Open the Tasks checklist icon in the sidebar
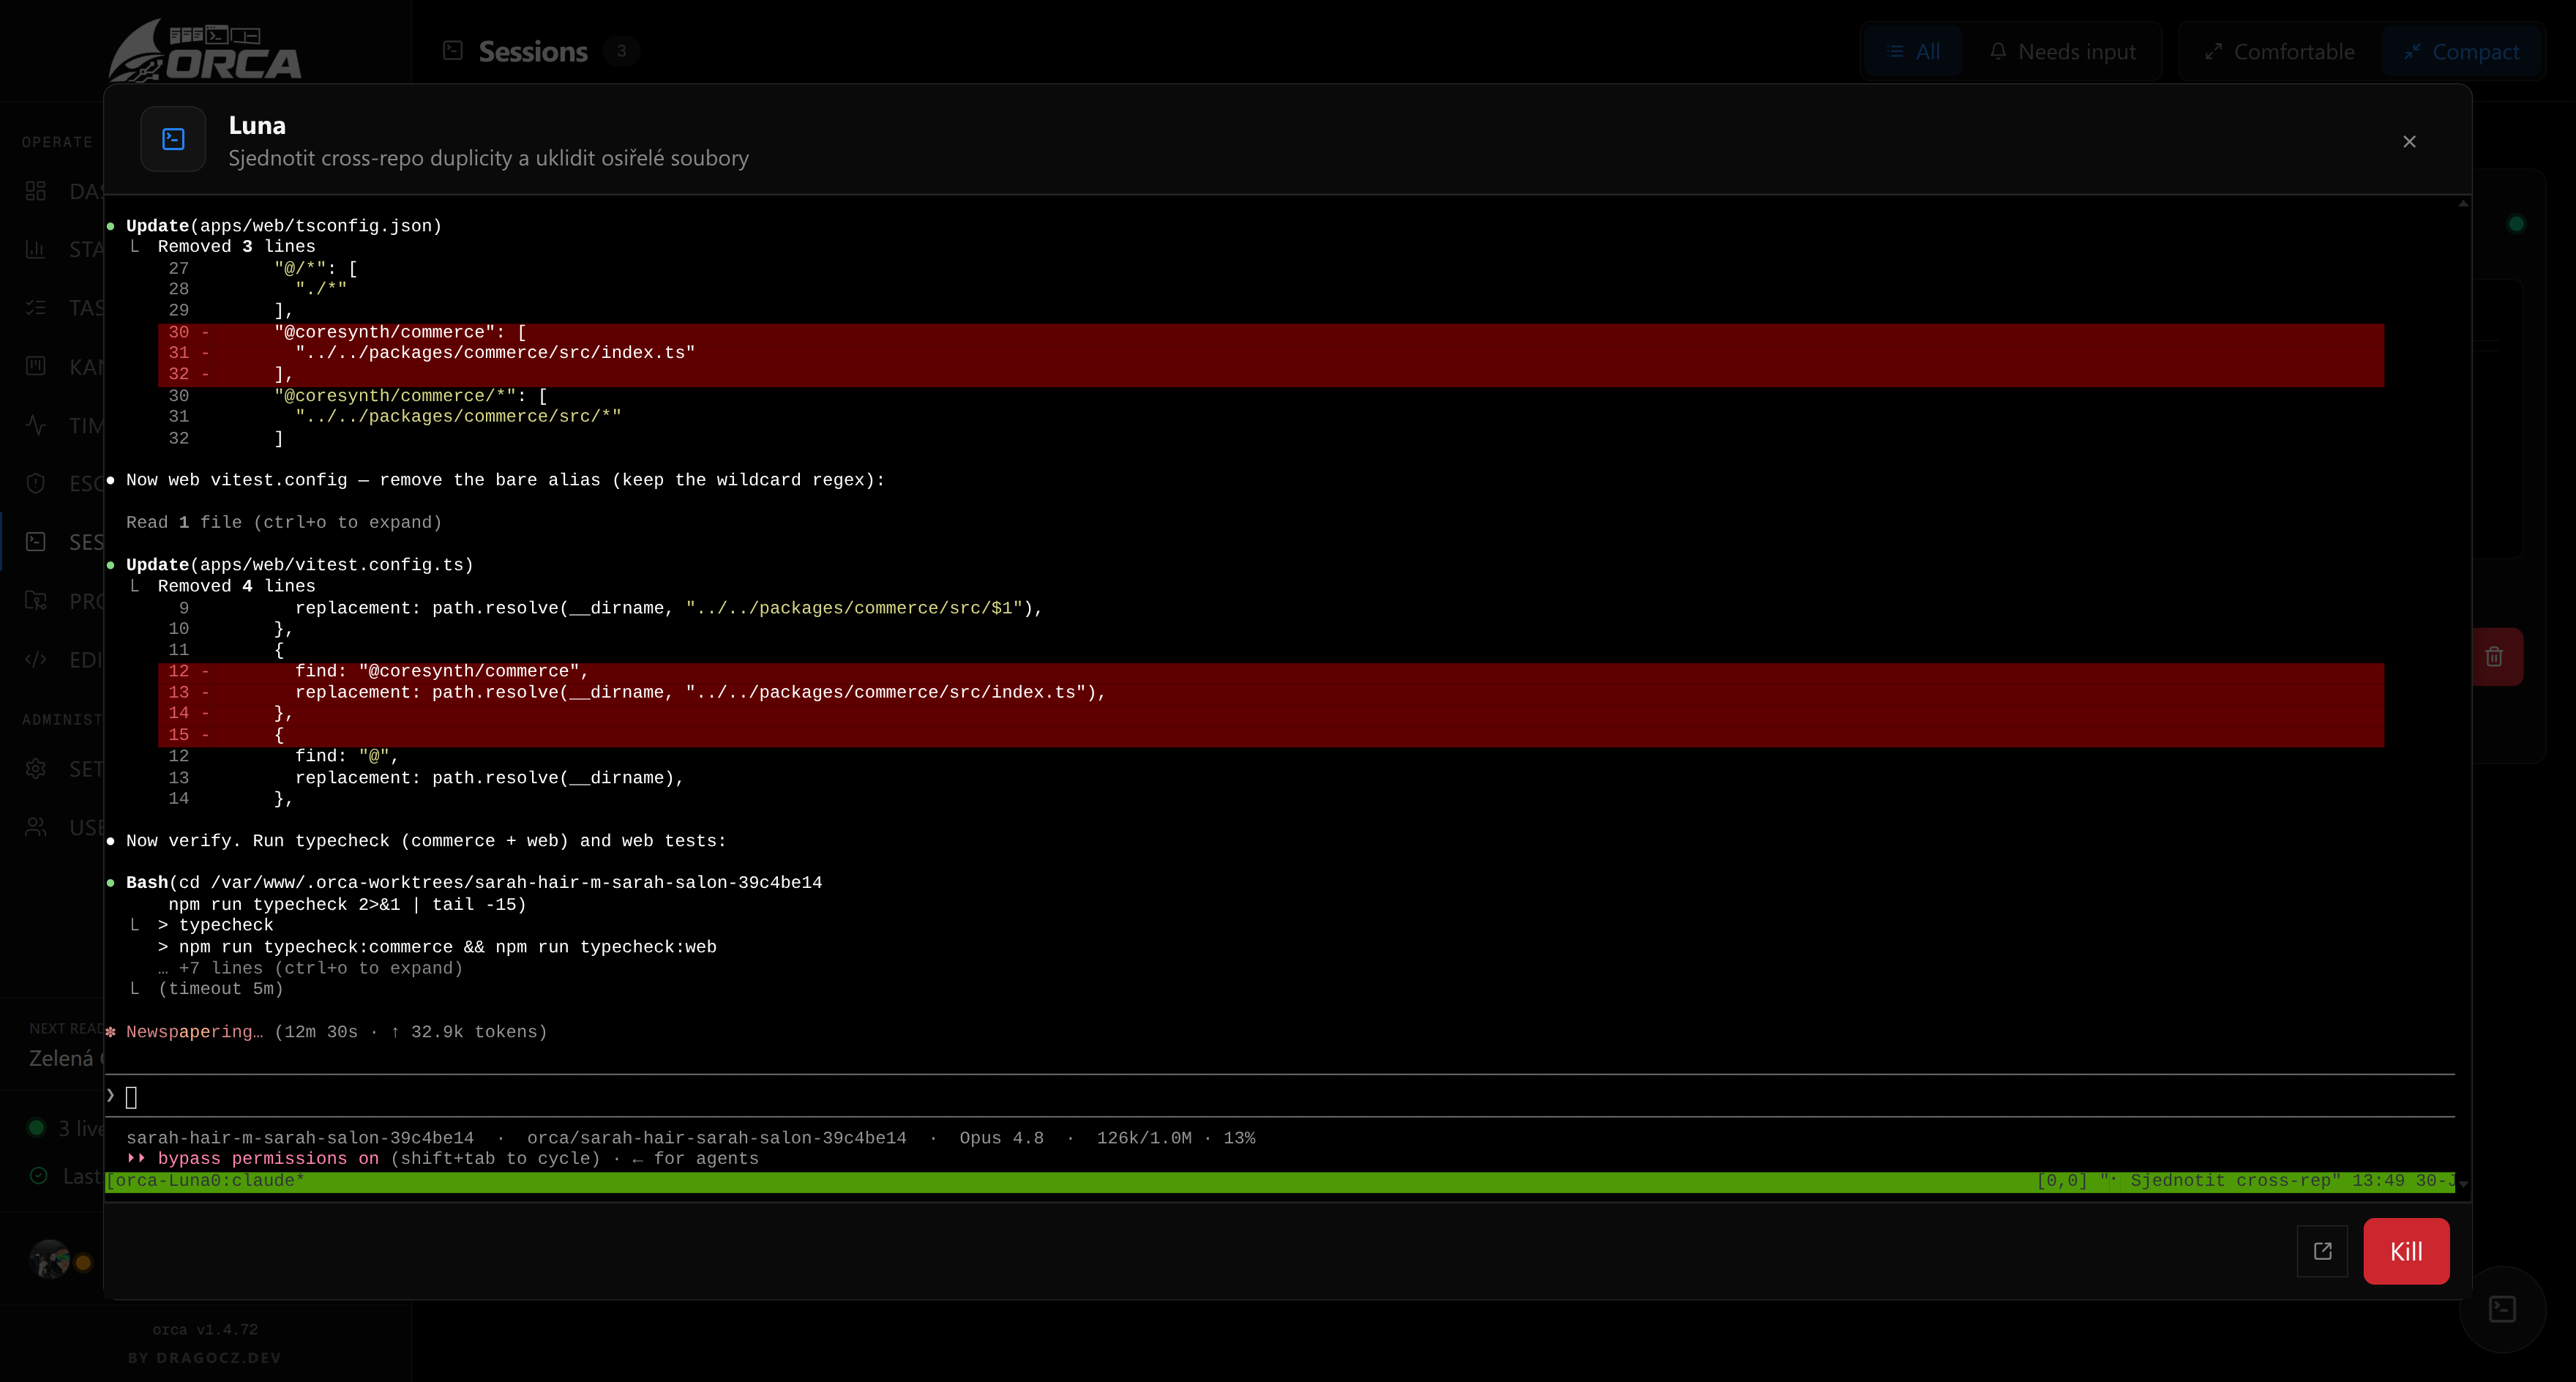Screen dimensions: 2576x1382 click(x=36, y=308)
